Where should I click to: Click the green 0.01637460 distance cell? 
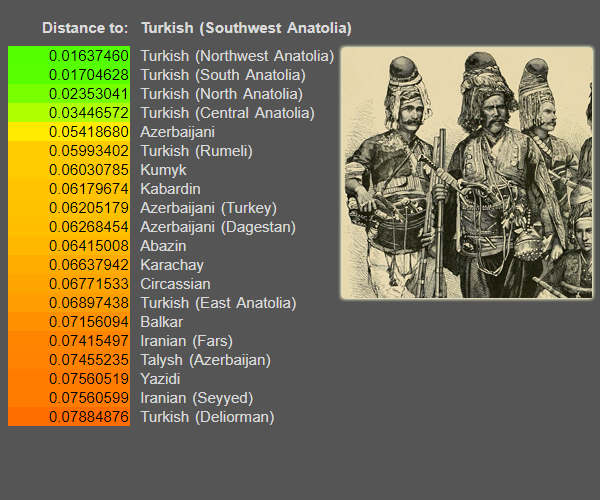69,56
